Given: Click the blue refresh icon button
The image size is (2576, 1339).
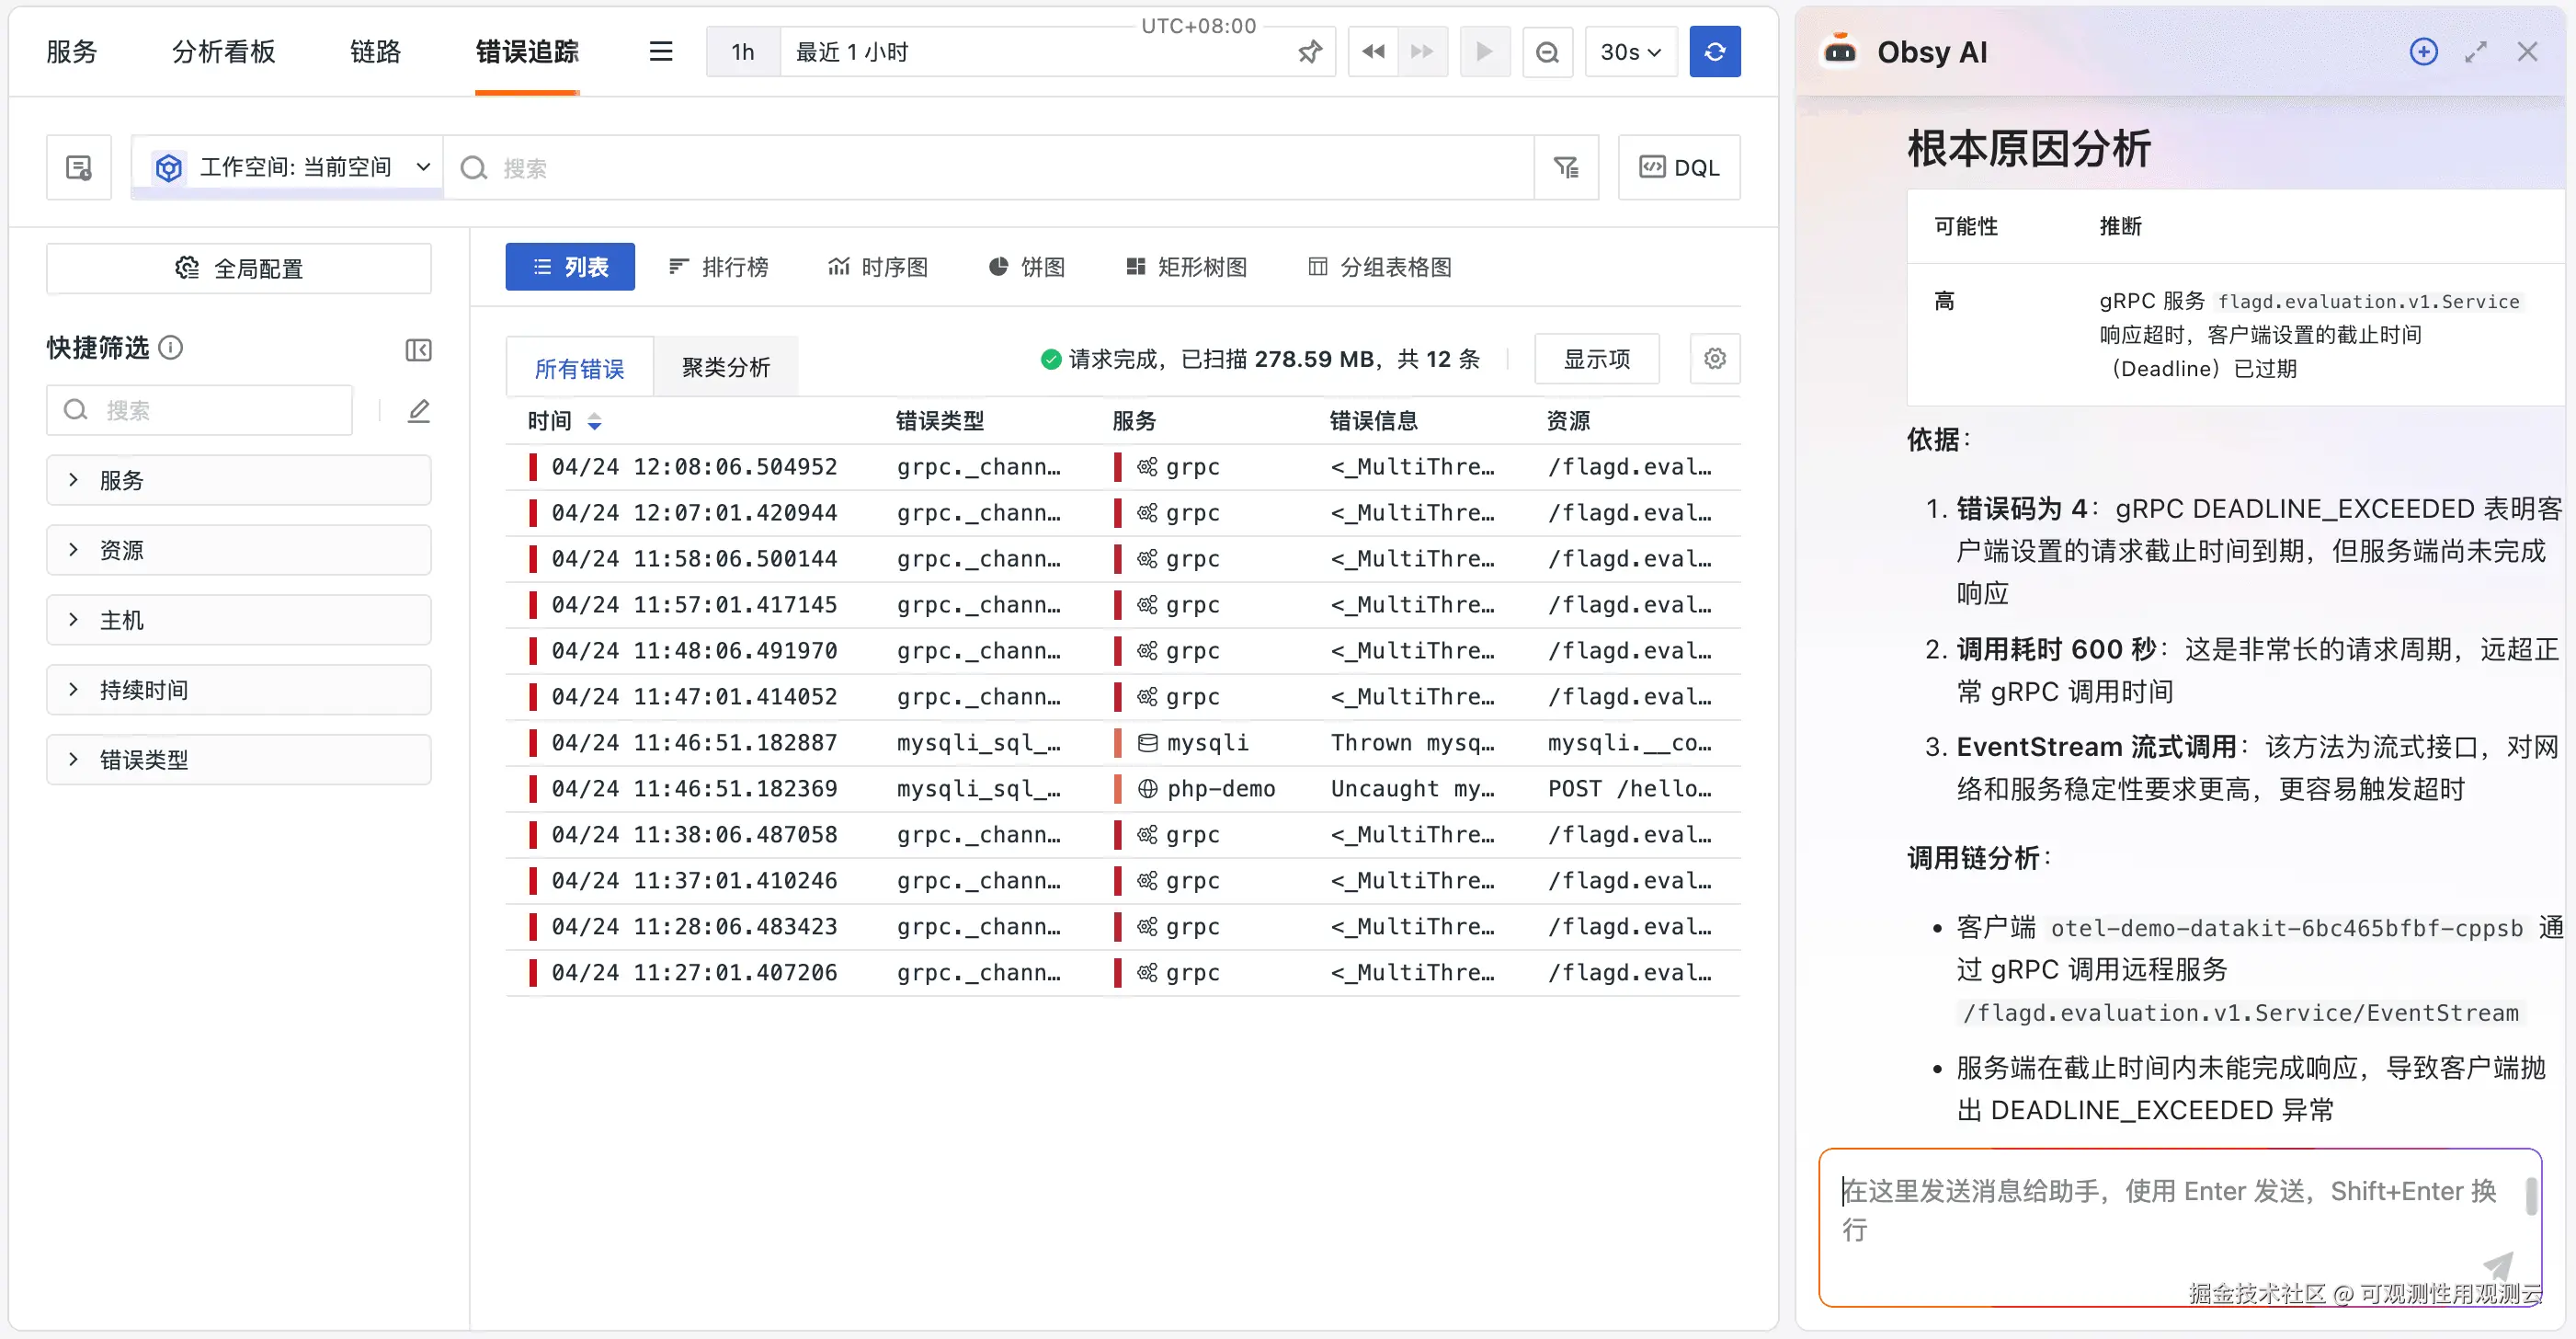Looking at the screenshot, I should click(x=1714, y=52).
